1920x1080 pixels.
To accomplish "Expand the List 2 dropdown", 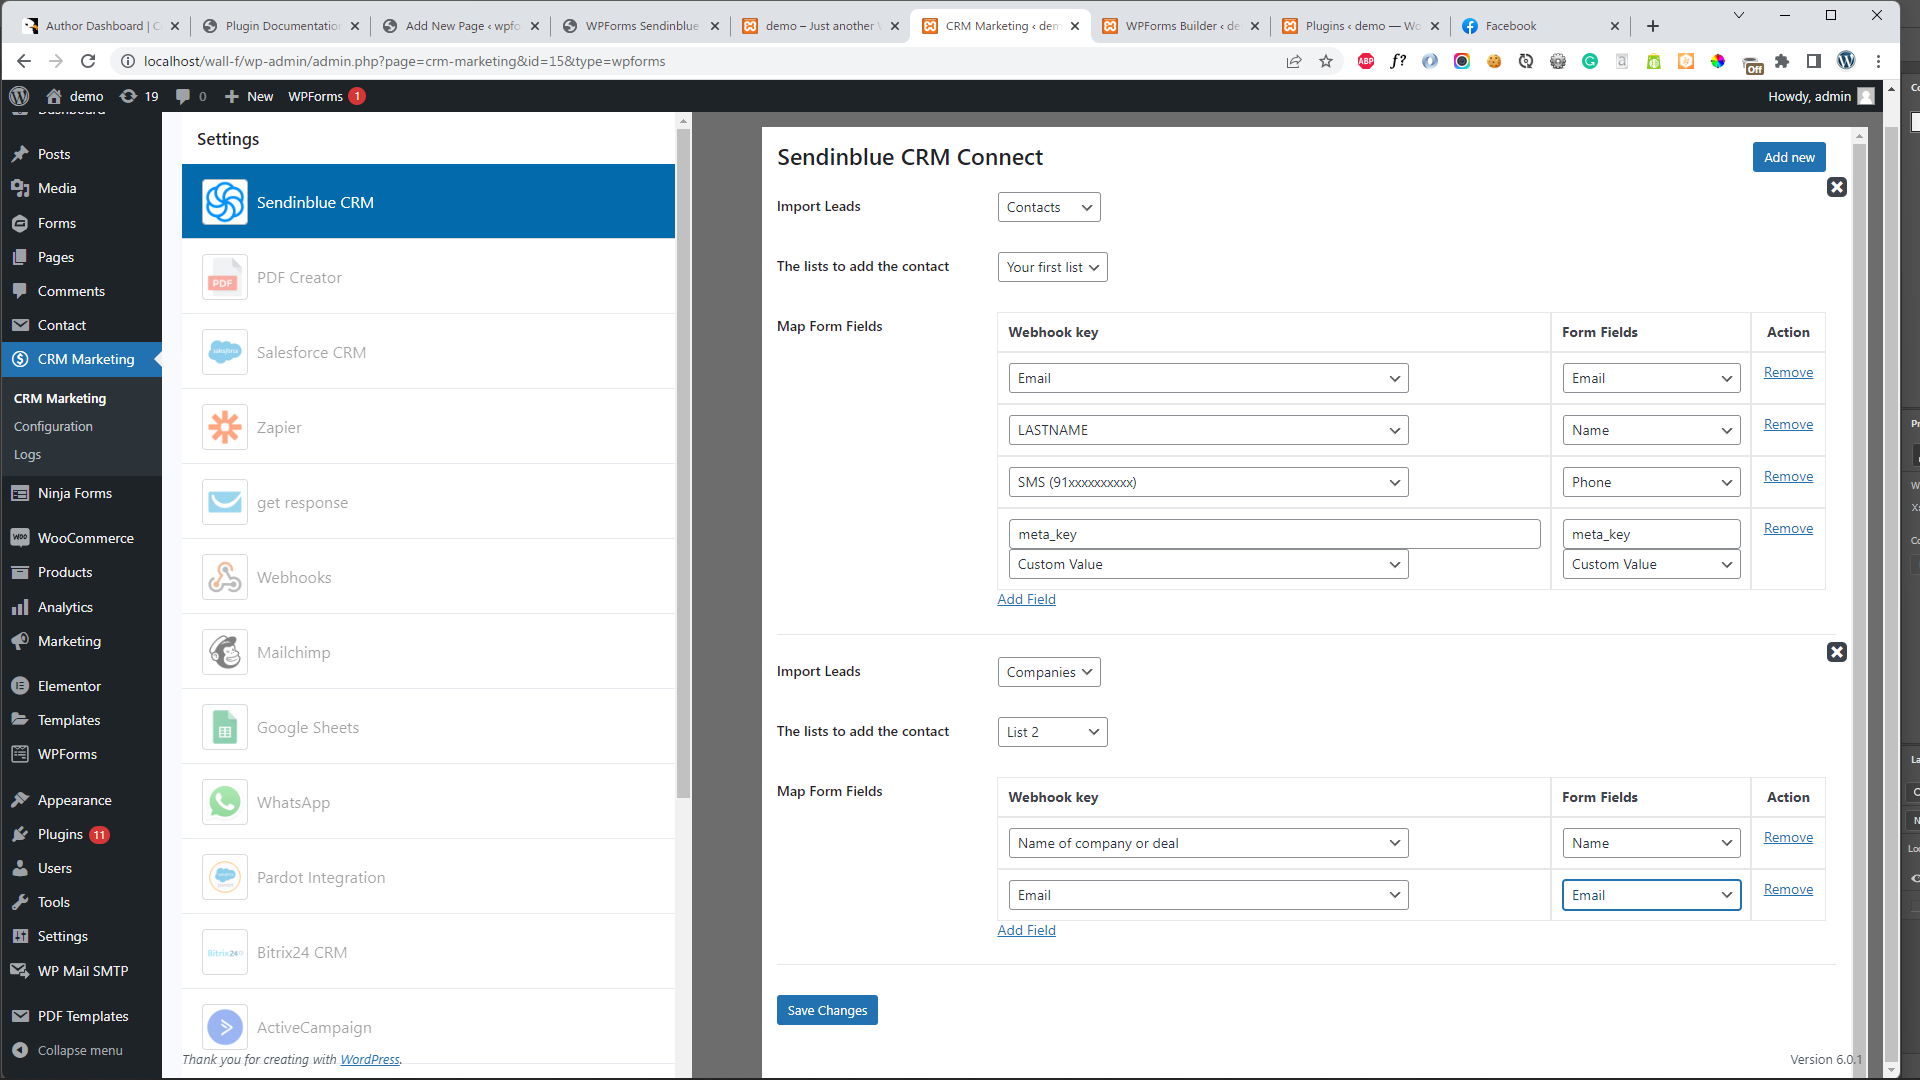I will point(1052,732).
